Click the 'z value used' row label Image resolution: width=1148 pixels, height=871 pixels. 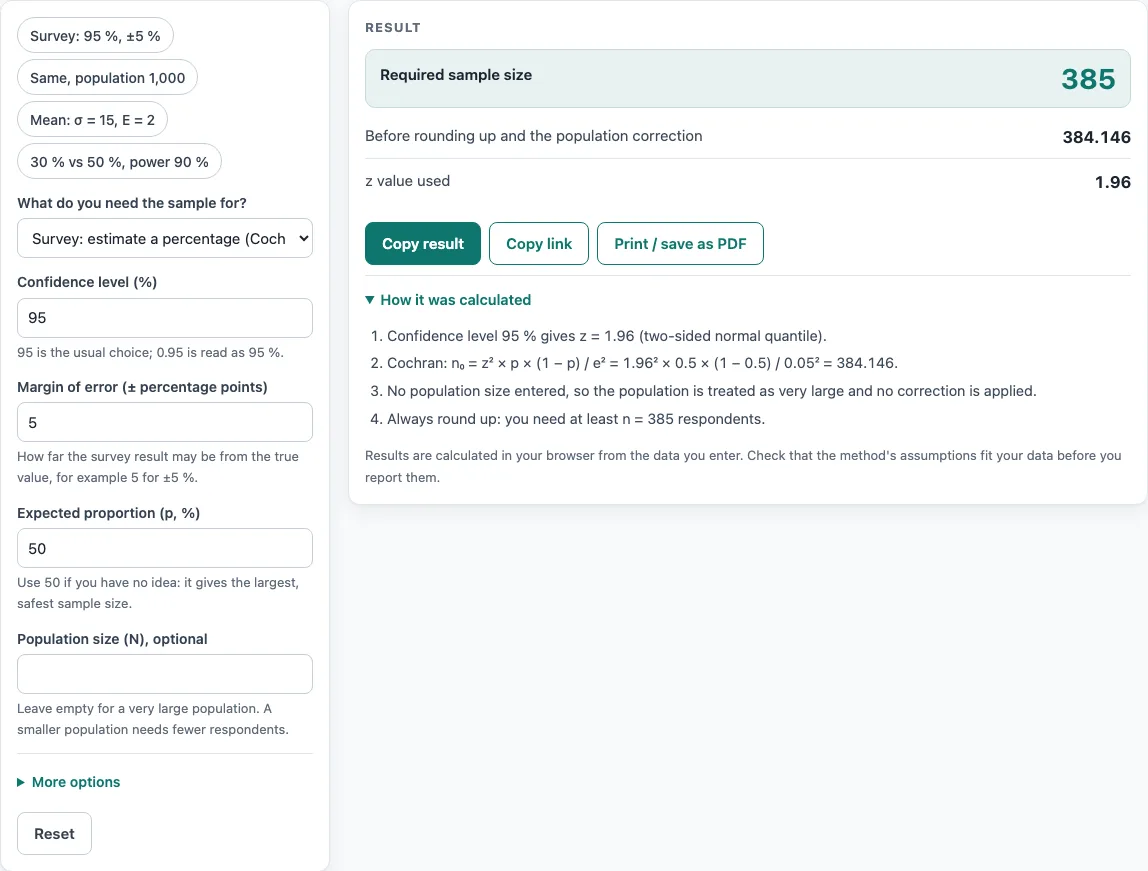pos(408,181)
